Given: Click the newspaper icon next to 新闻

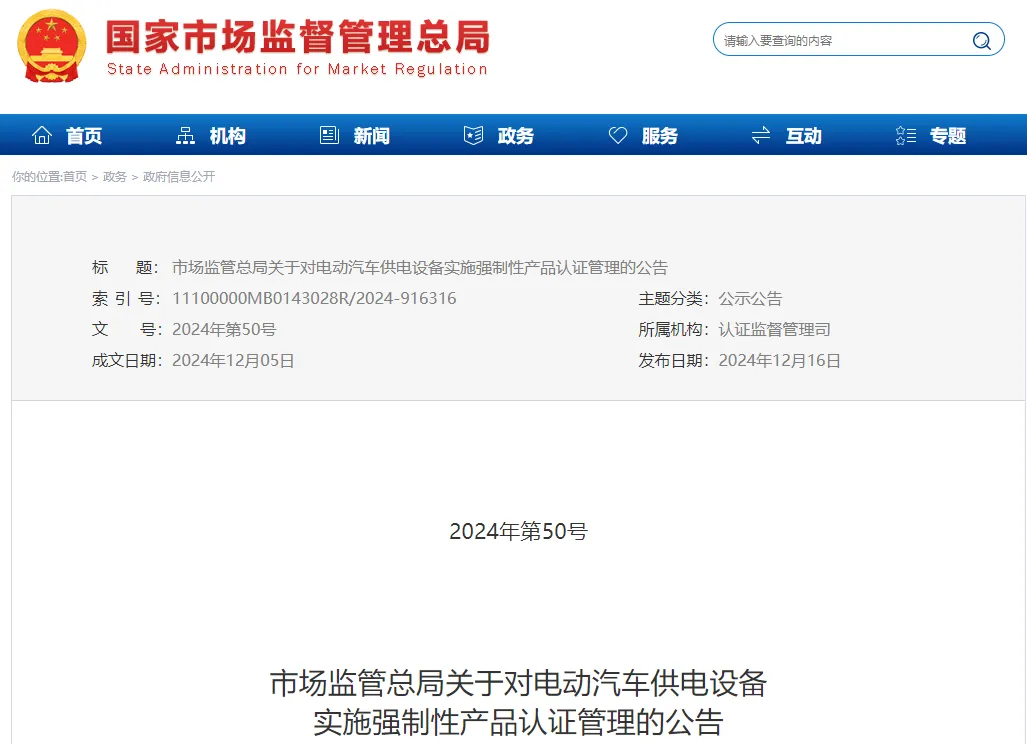Looking at the screenshot, I should (x=328, y=133).
